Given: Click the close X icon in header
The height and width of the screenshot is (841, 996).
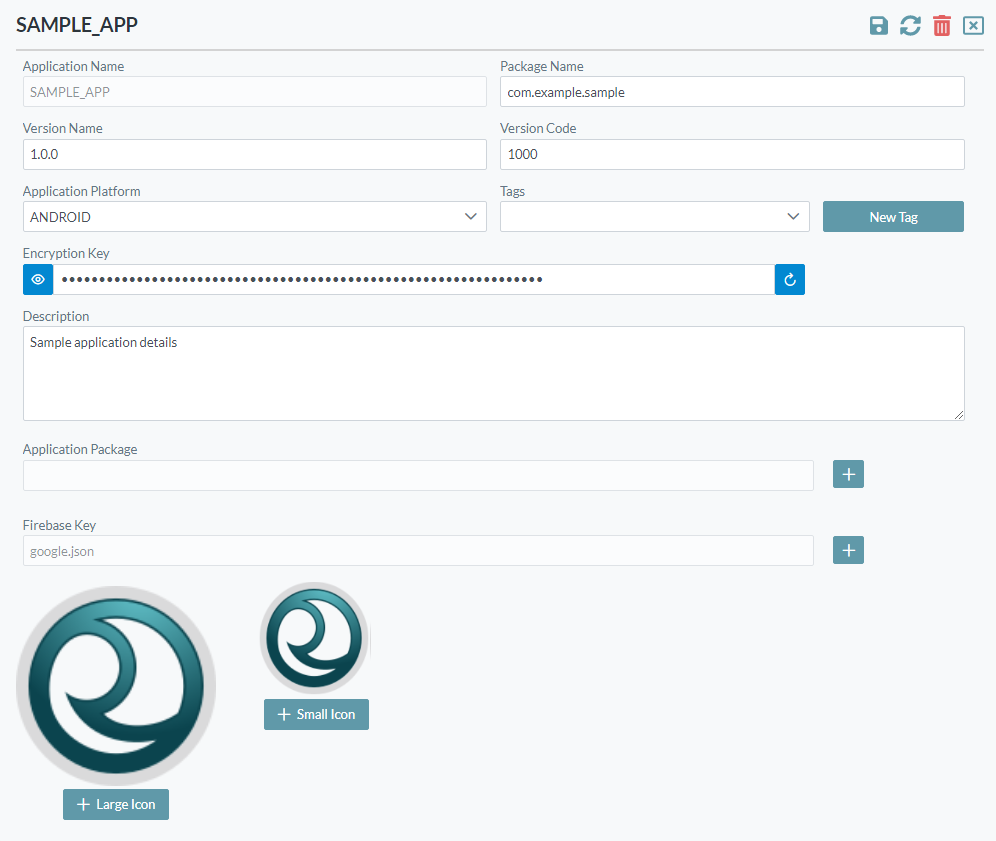Looking at the screenshot, I should [973, 26].
